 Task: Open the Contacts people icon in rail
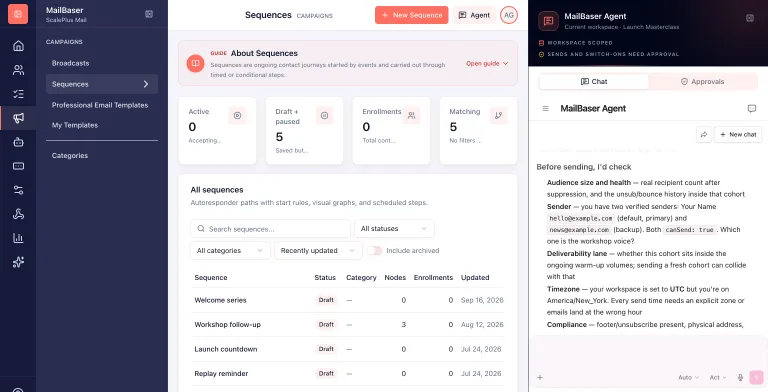(18, 70)
